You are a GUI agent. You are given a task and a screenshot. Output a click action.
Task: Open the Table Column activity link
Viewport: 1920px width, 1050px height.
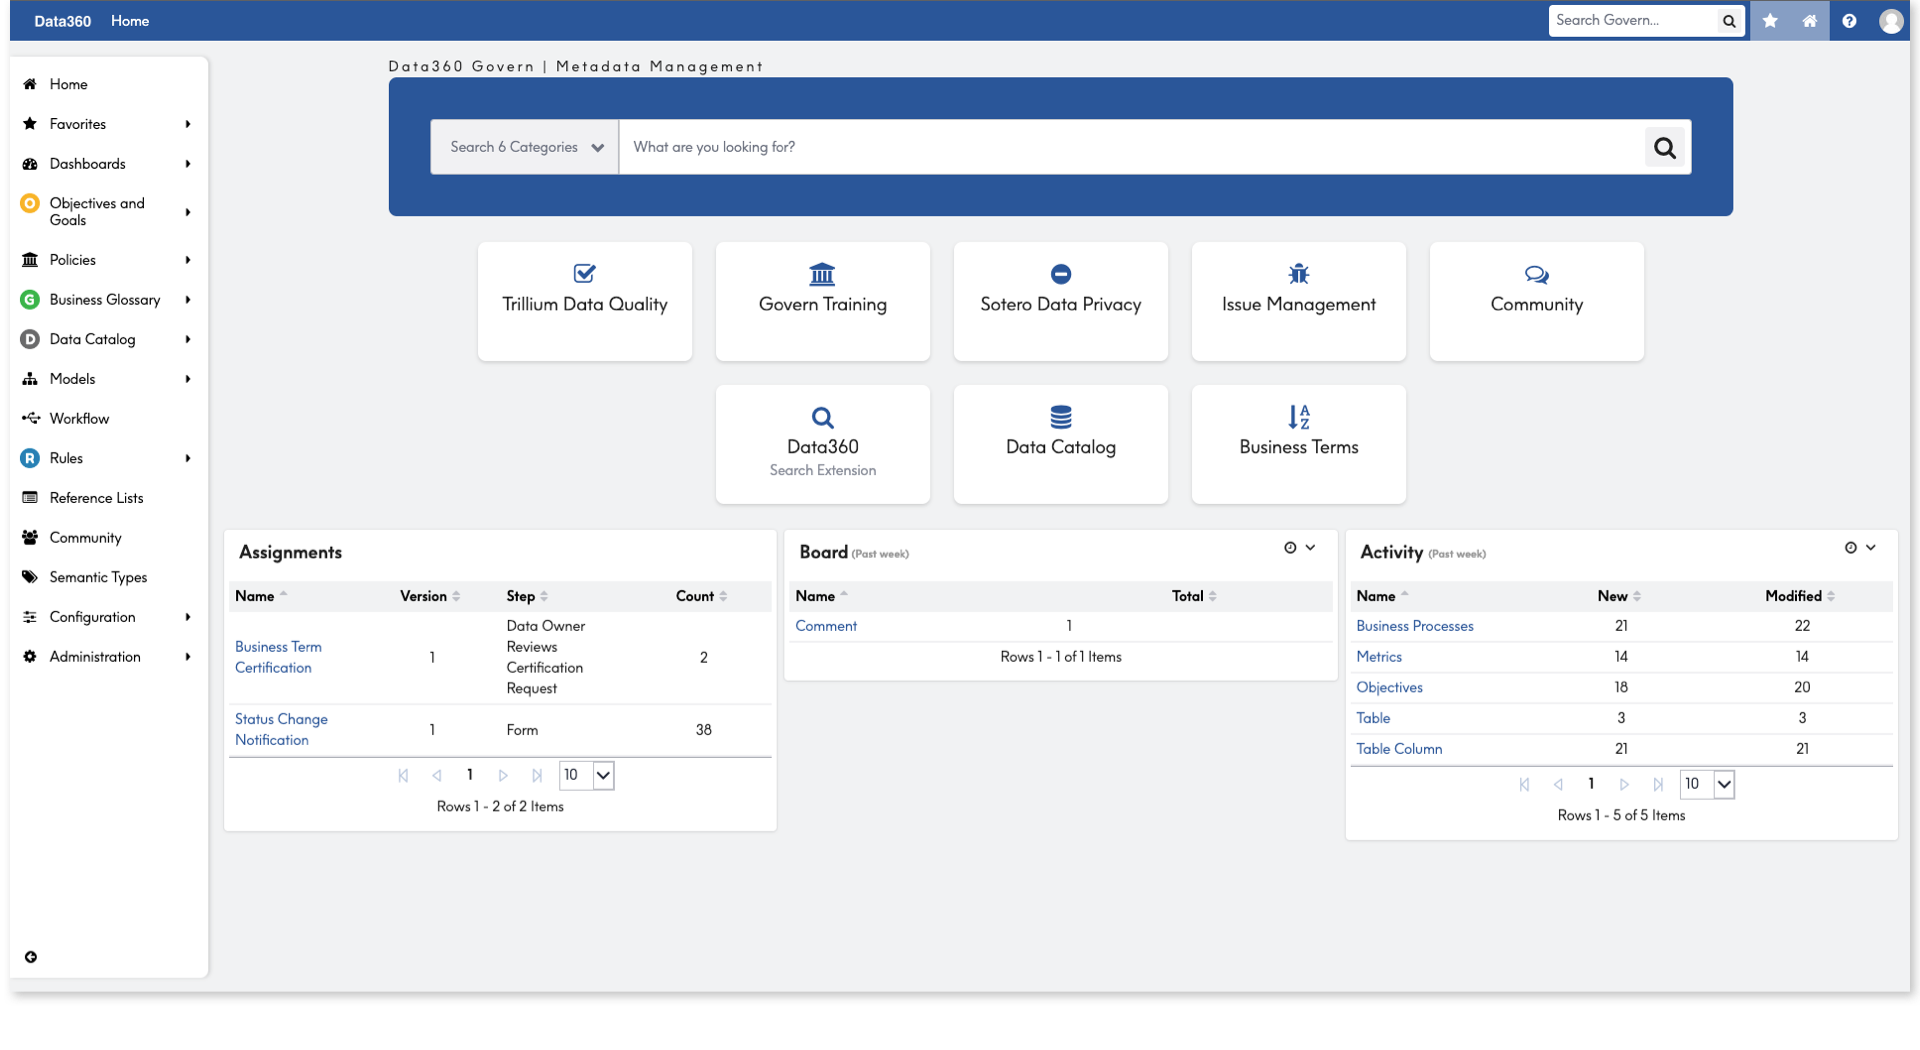pyautogui.click(x=1399, y=749)
